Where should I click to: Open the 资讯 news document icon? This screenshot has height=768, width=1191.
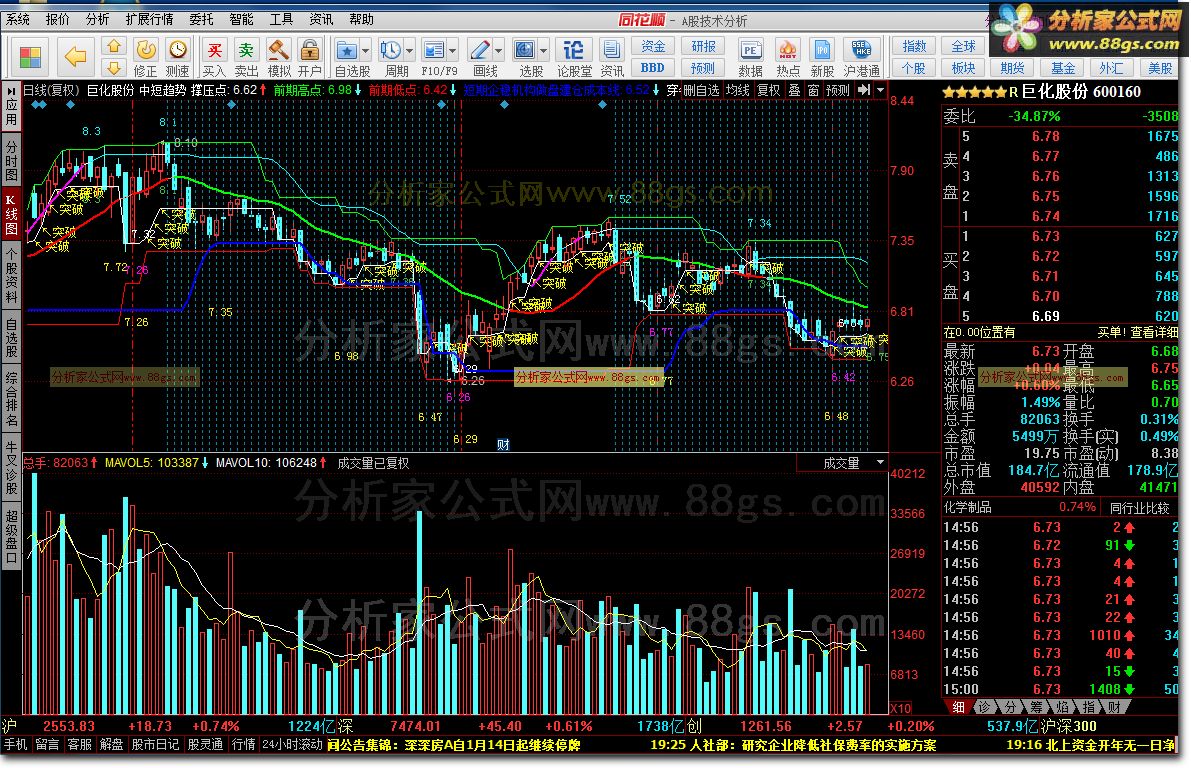pos(611,50)
